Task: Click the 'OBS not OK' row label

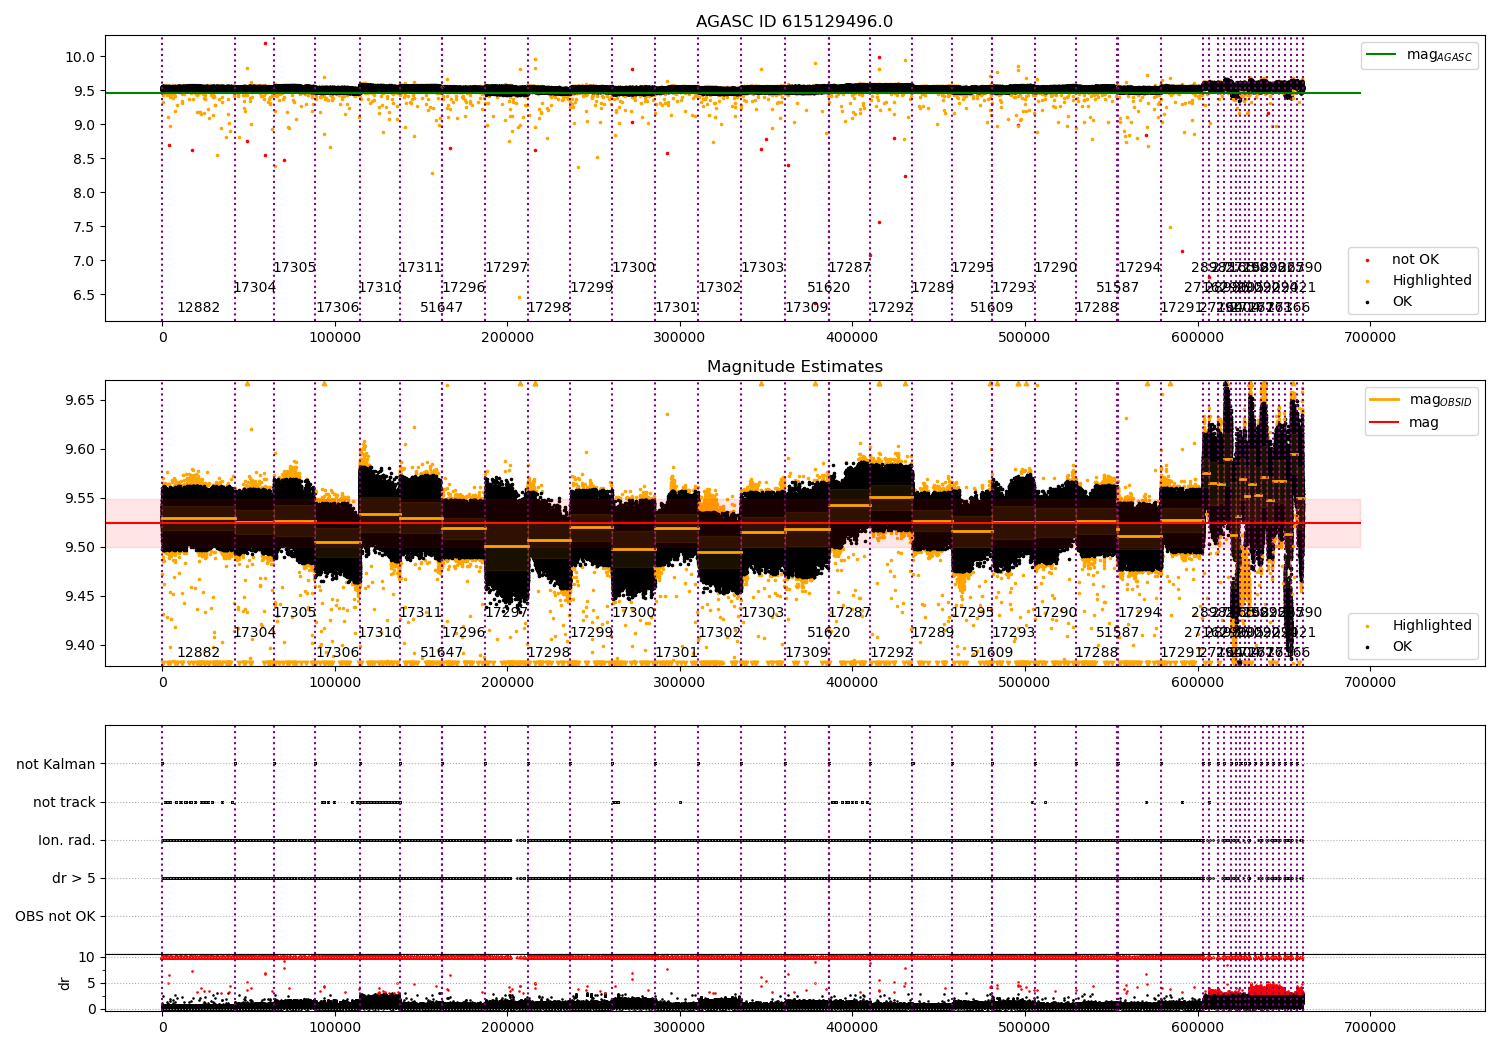Action: (55, 917)
